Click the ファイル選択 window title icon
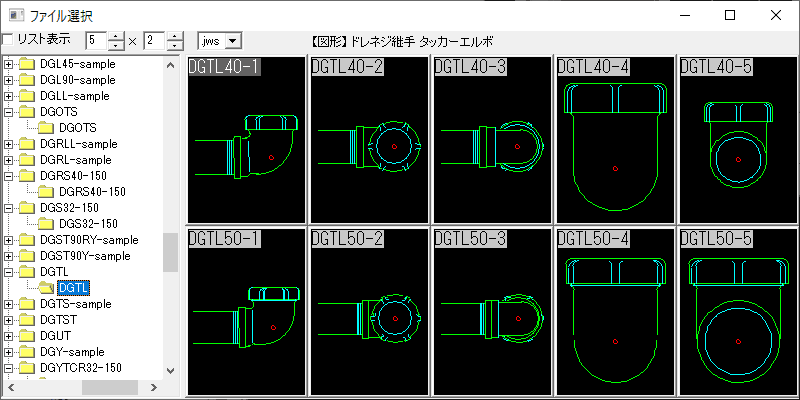 (16, 15)
